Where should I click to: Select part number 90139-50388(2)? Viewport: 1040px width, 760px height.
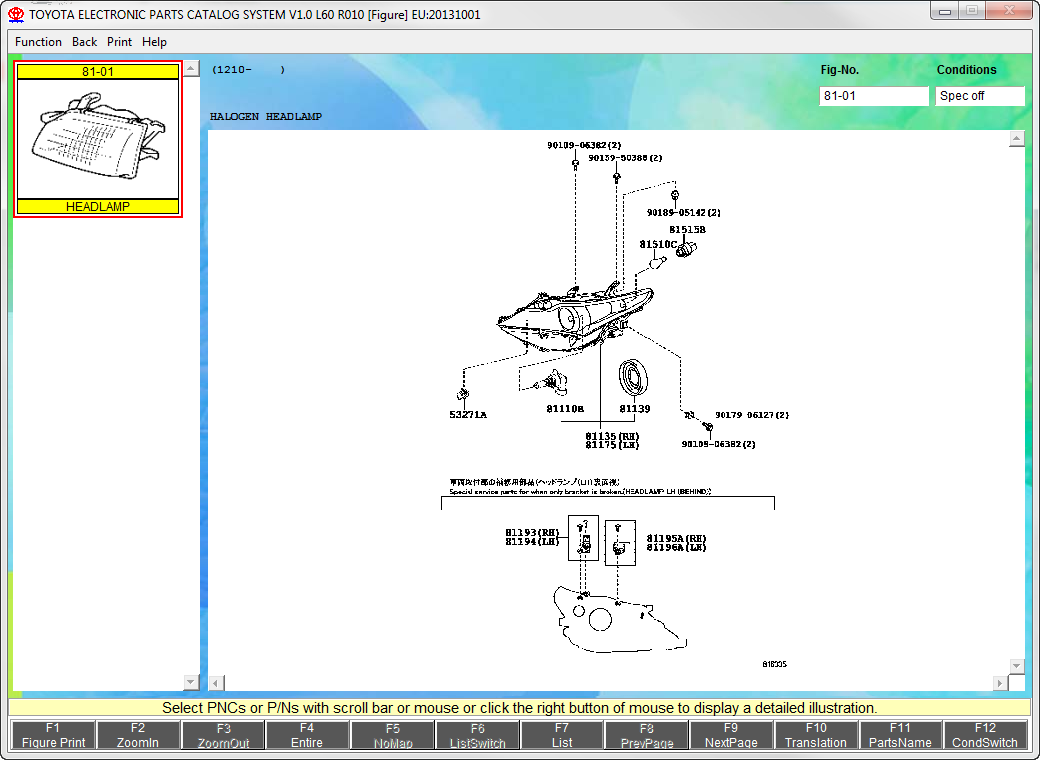[625, 158]
